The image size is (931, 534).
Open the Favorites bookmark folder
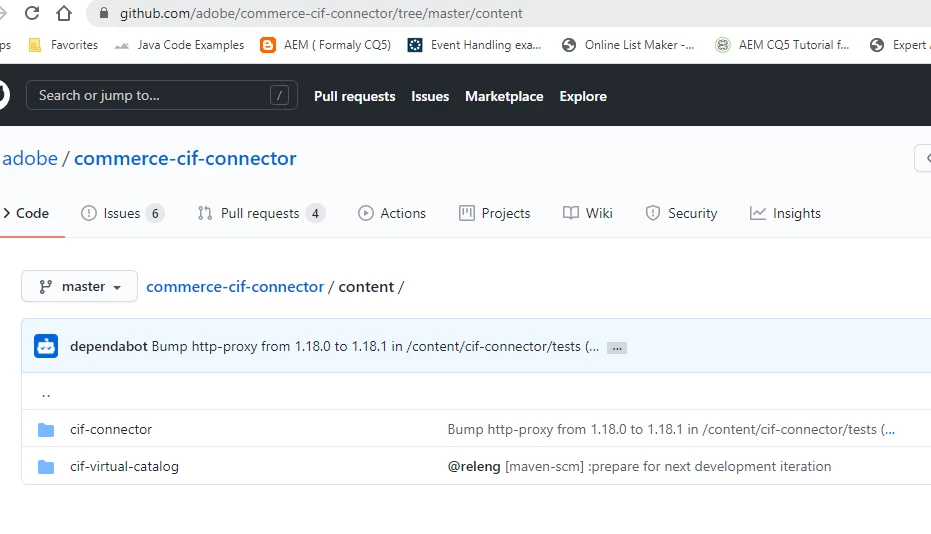63,45
